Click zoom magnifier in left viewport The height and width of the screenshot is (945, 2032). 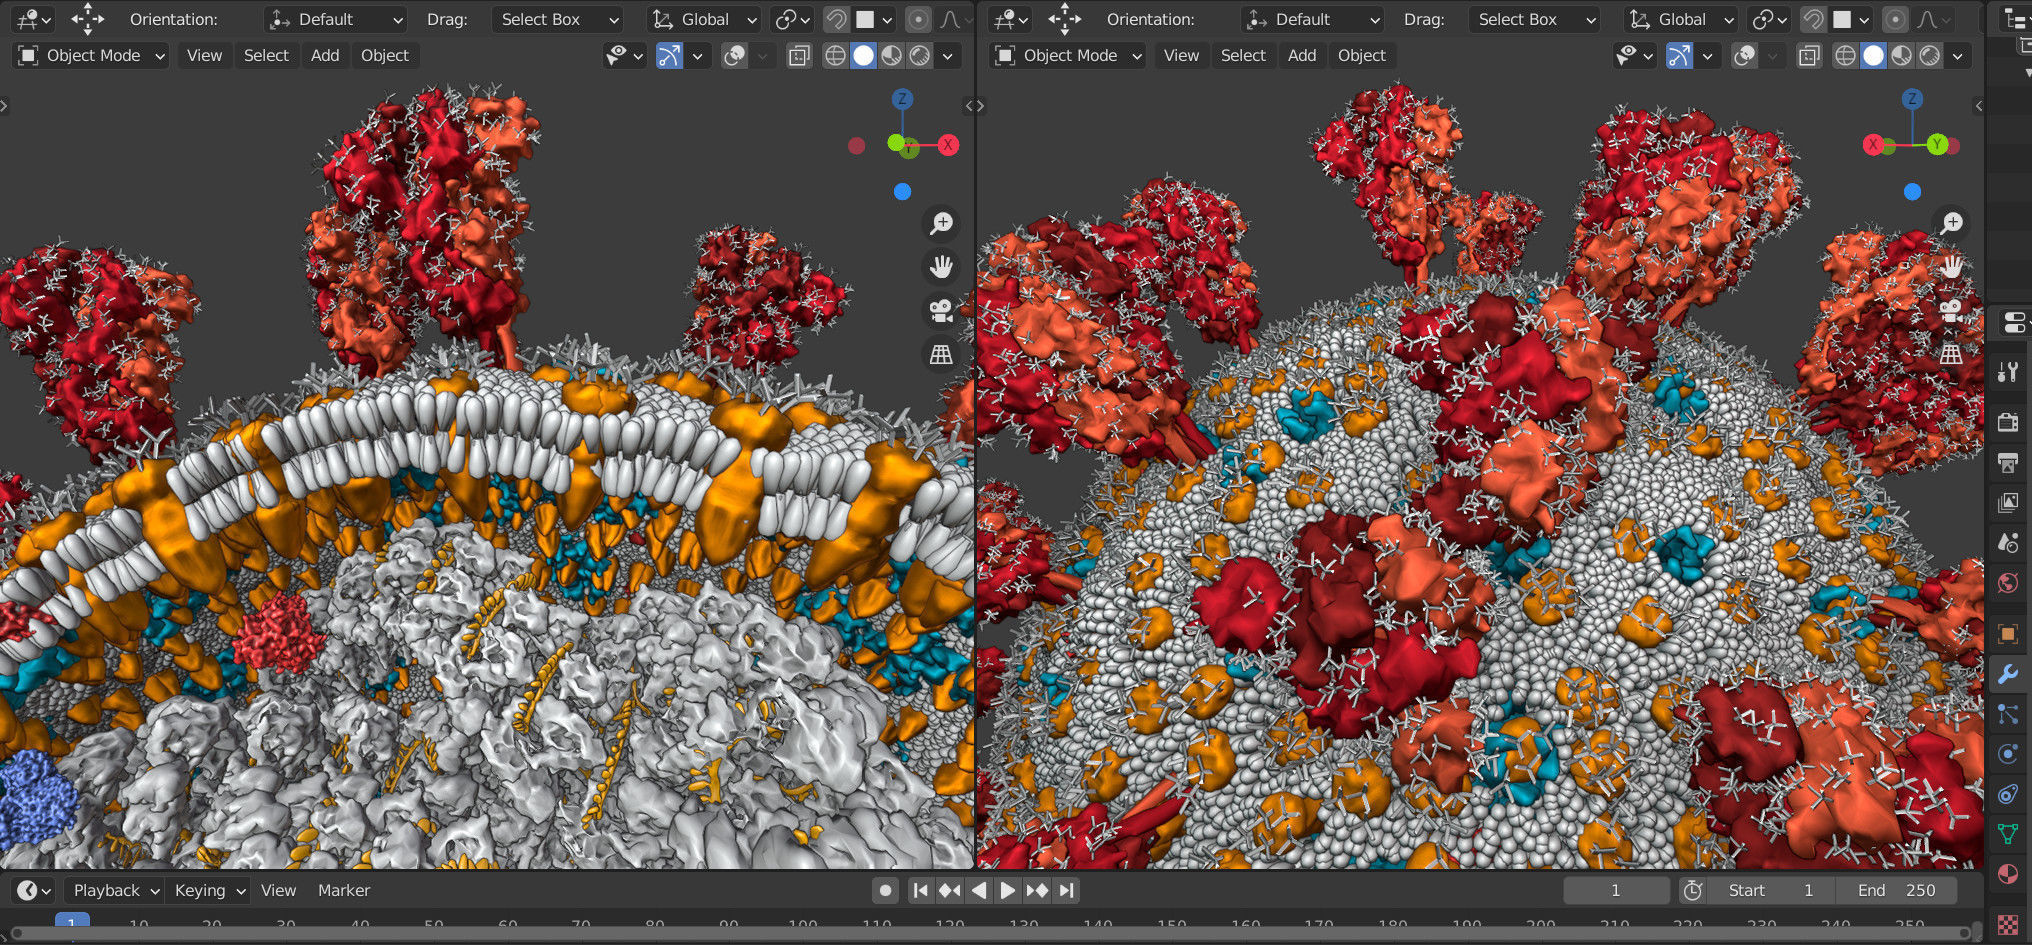click(941, 223)
